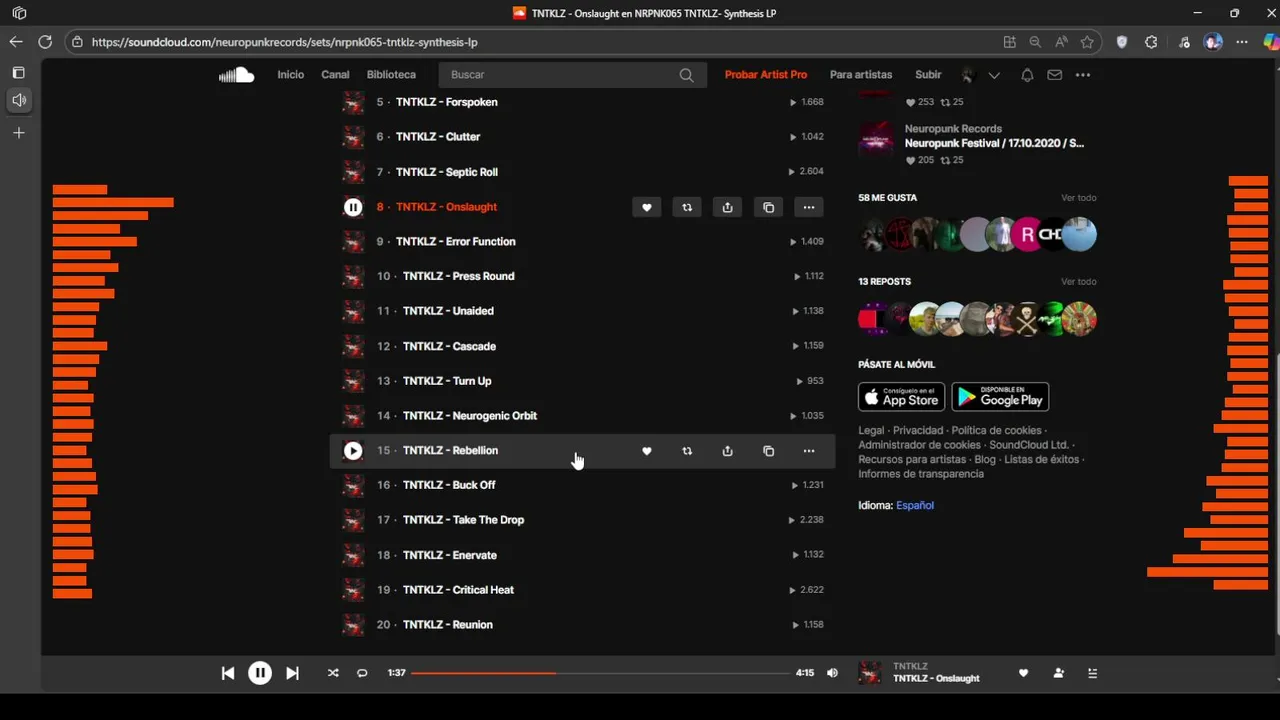The width and height of the screenshot is (1280, 720).
Task: Add a new tab with sidebar plus
Action: click(x=19, y=133)
